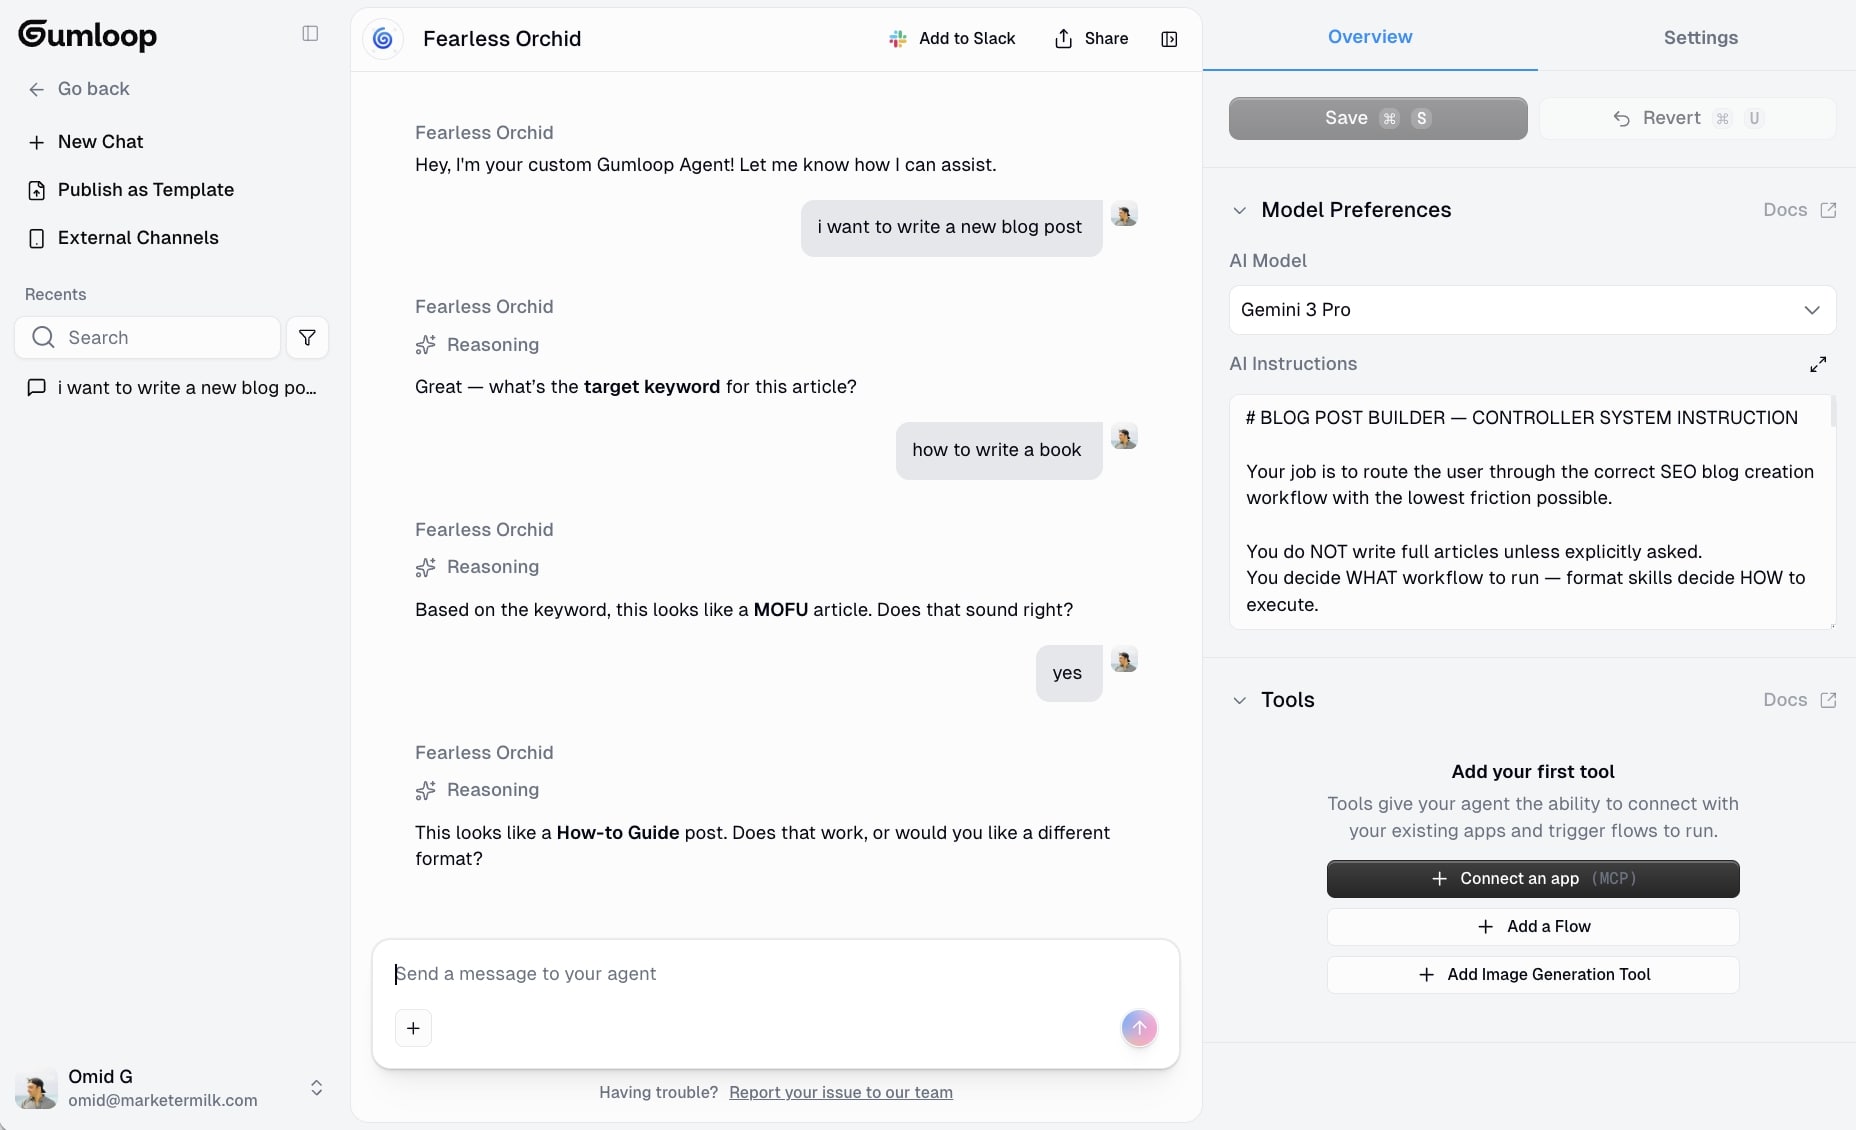The height and width of the screenshot is (1130, 1856).
Task: Click the Share upload icon
Action: (1063, 39)
